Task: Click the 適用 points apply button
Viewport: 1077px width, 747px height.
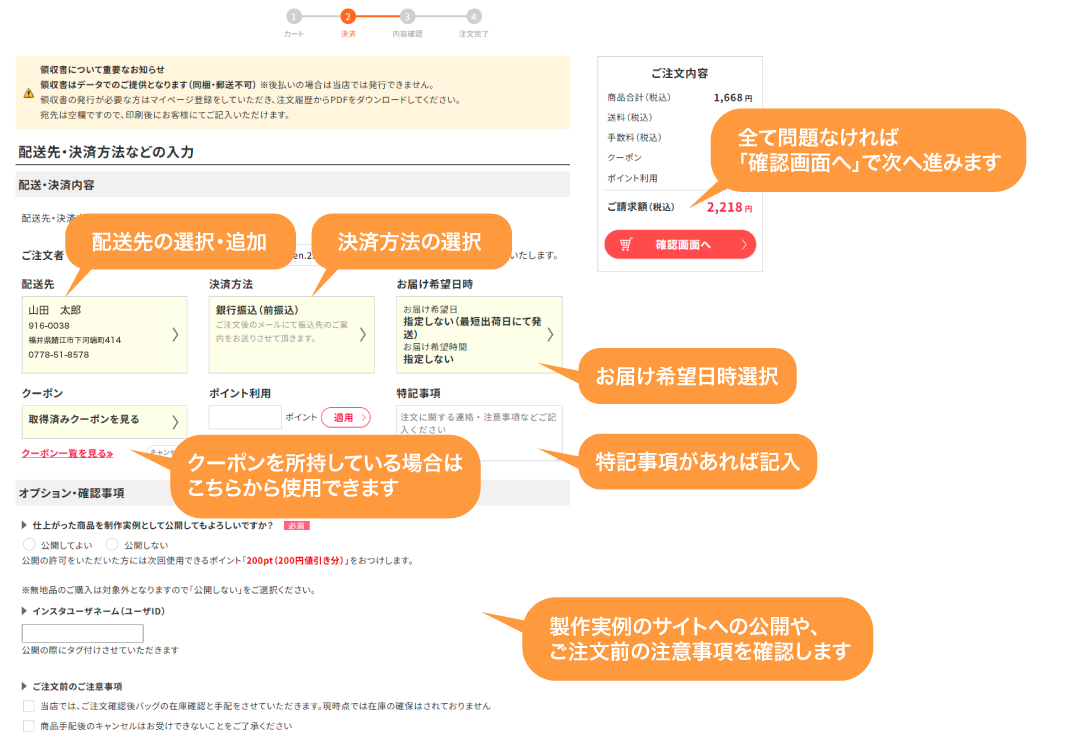Action: [345, 417]
